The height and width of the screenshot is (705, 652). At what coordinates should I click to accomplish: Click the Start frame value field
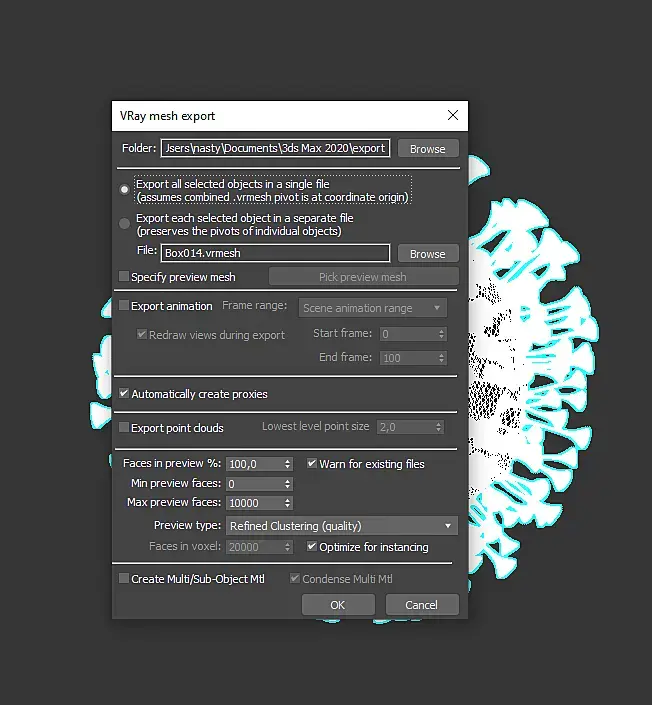point(408,334)
